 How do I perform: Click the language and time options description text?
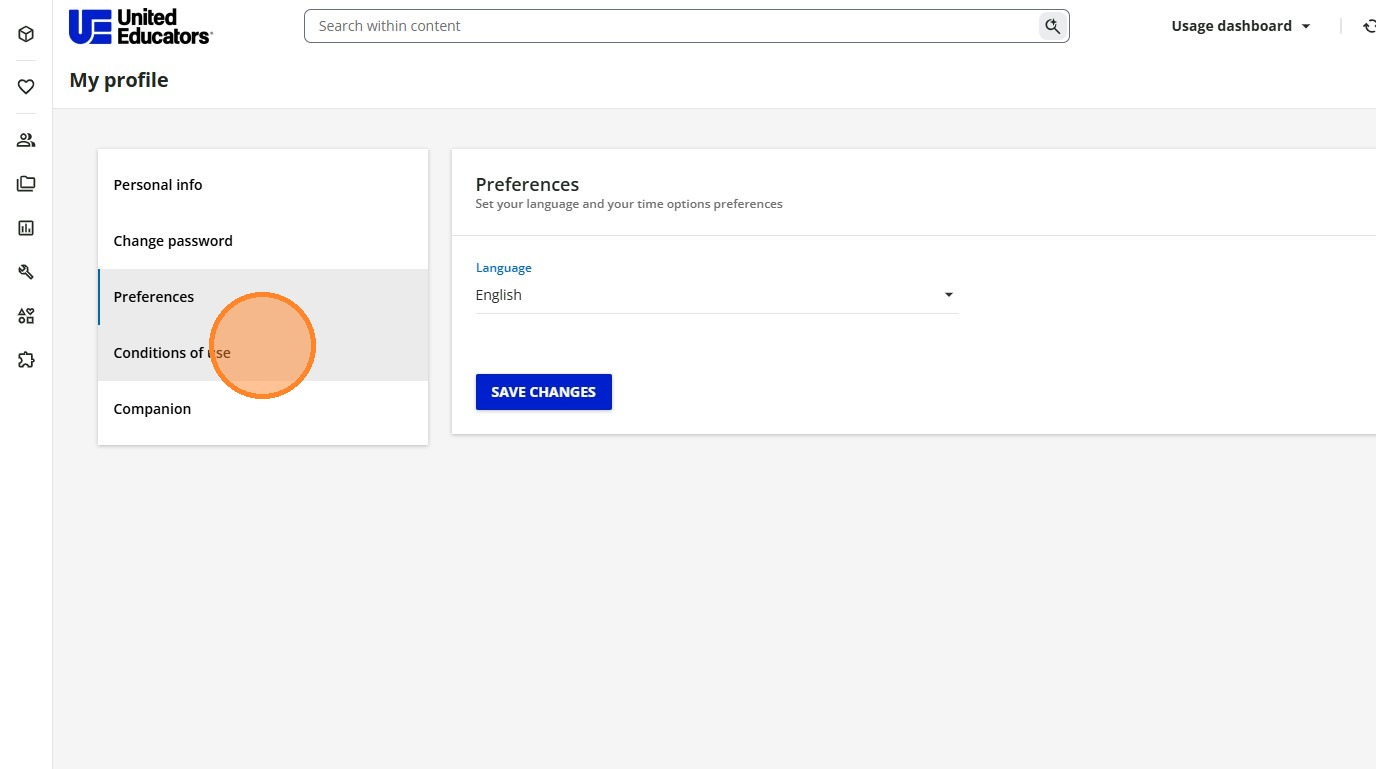[x=629, y=204]
